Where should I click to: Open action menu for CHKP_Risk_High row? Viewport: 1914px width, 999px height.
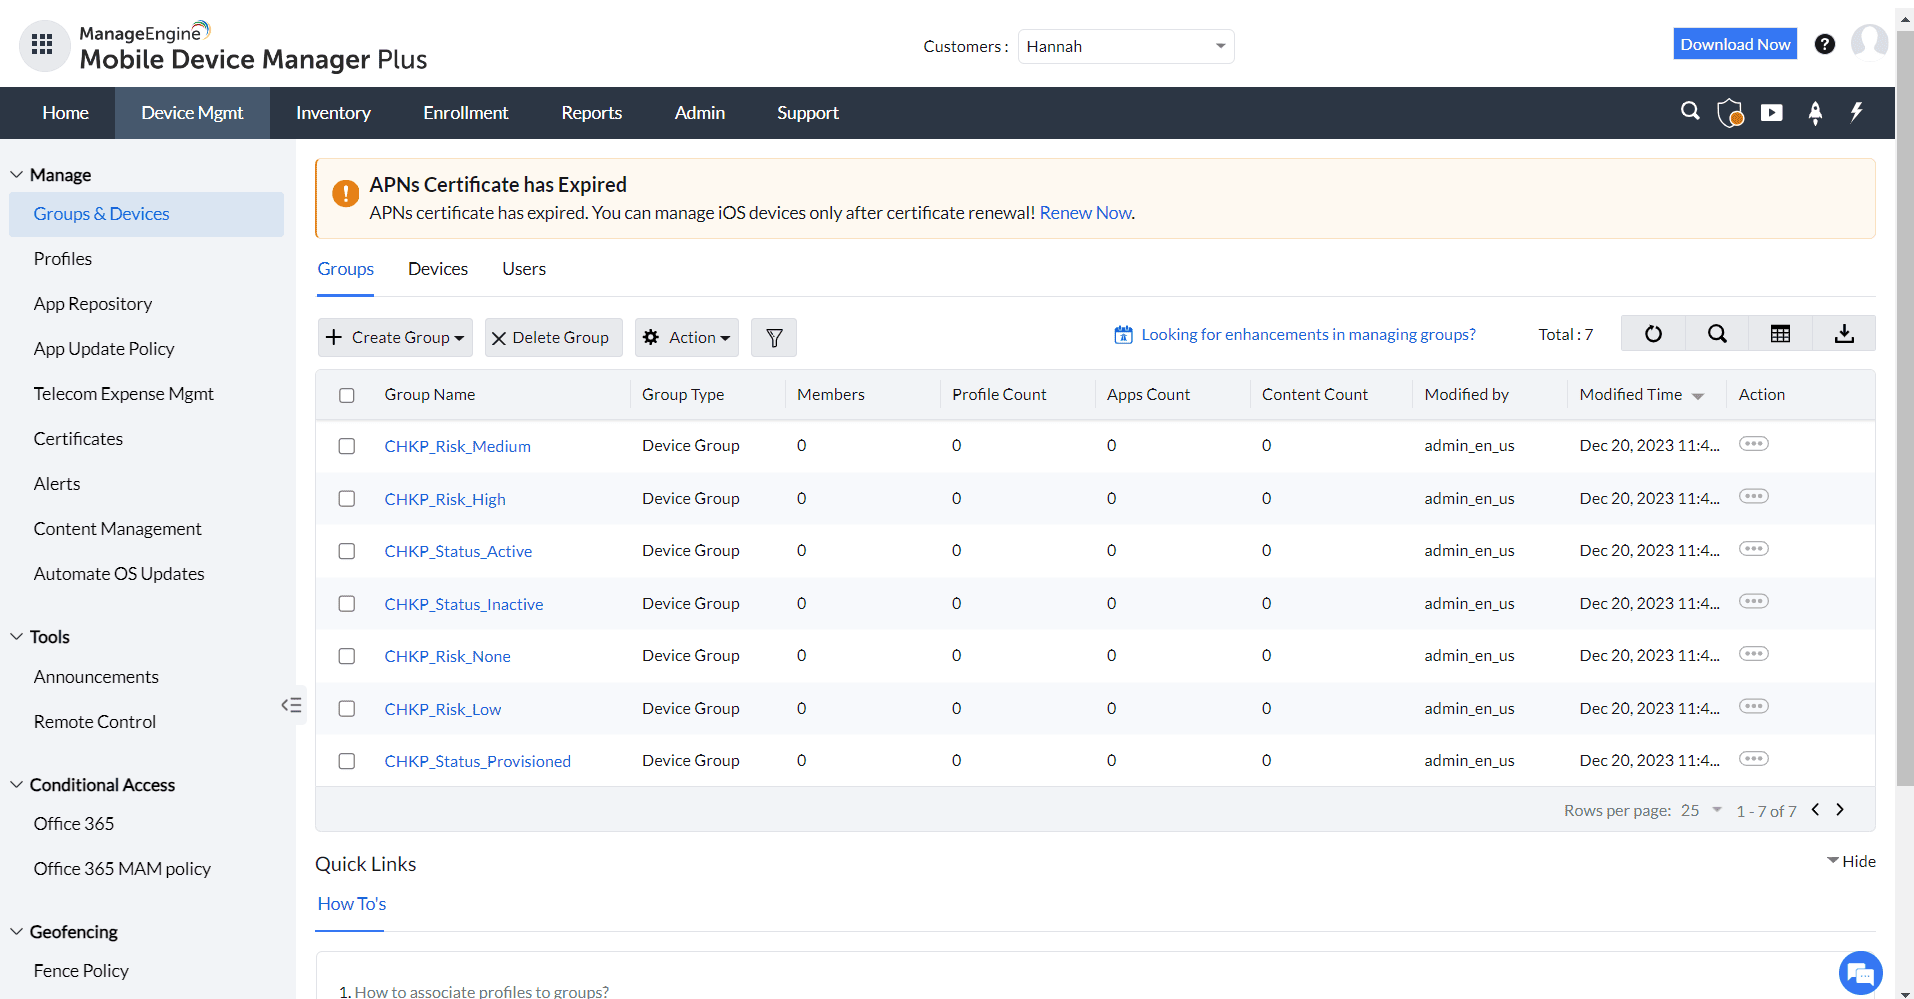pos(1754,497)
